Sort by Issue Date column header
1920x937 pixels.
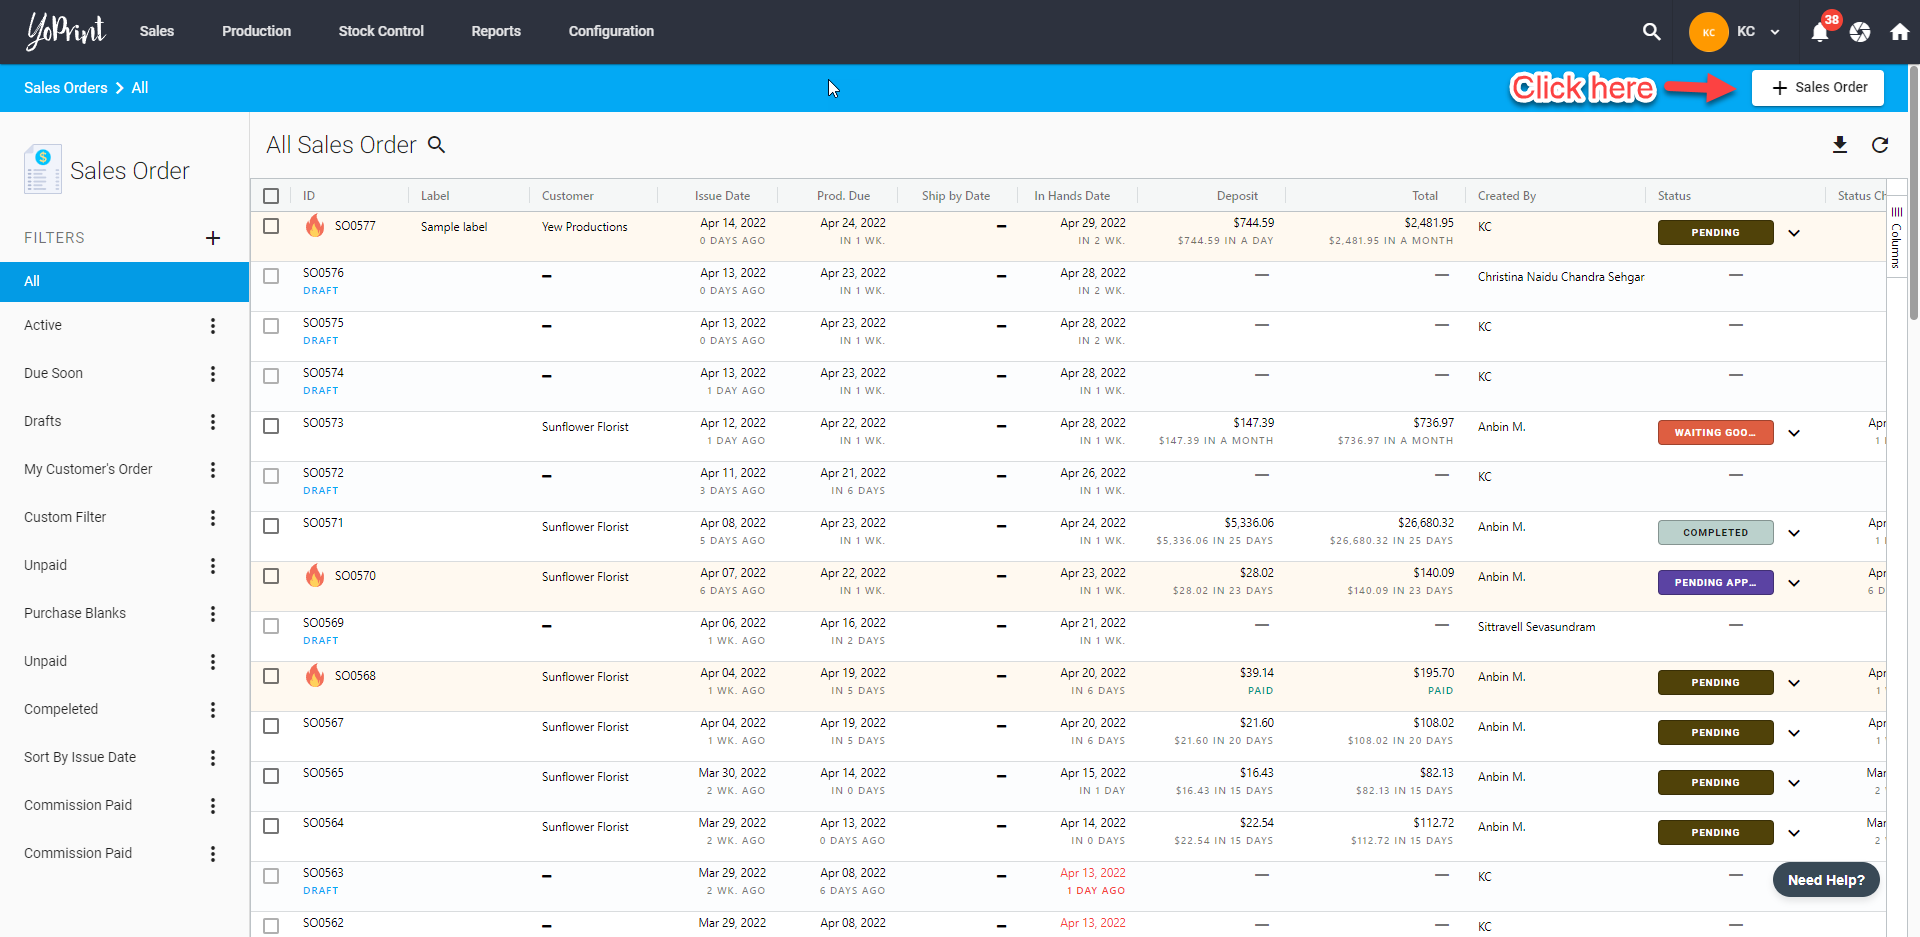722,196
